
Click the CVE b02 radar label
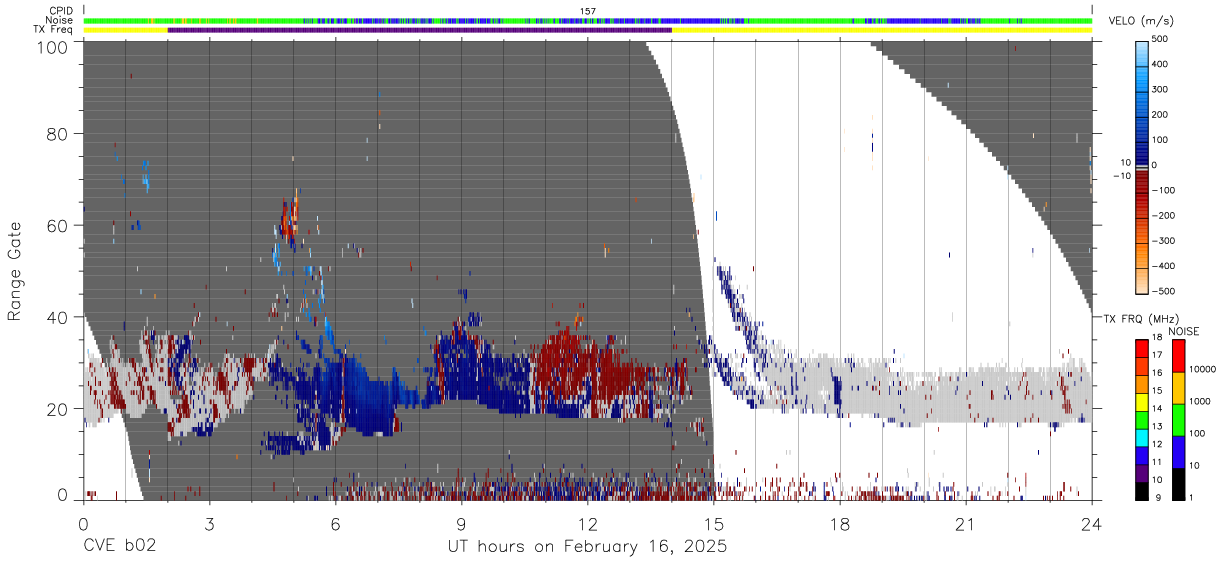tap(120, 546)
